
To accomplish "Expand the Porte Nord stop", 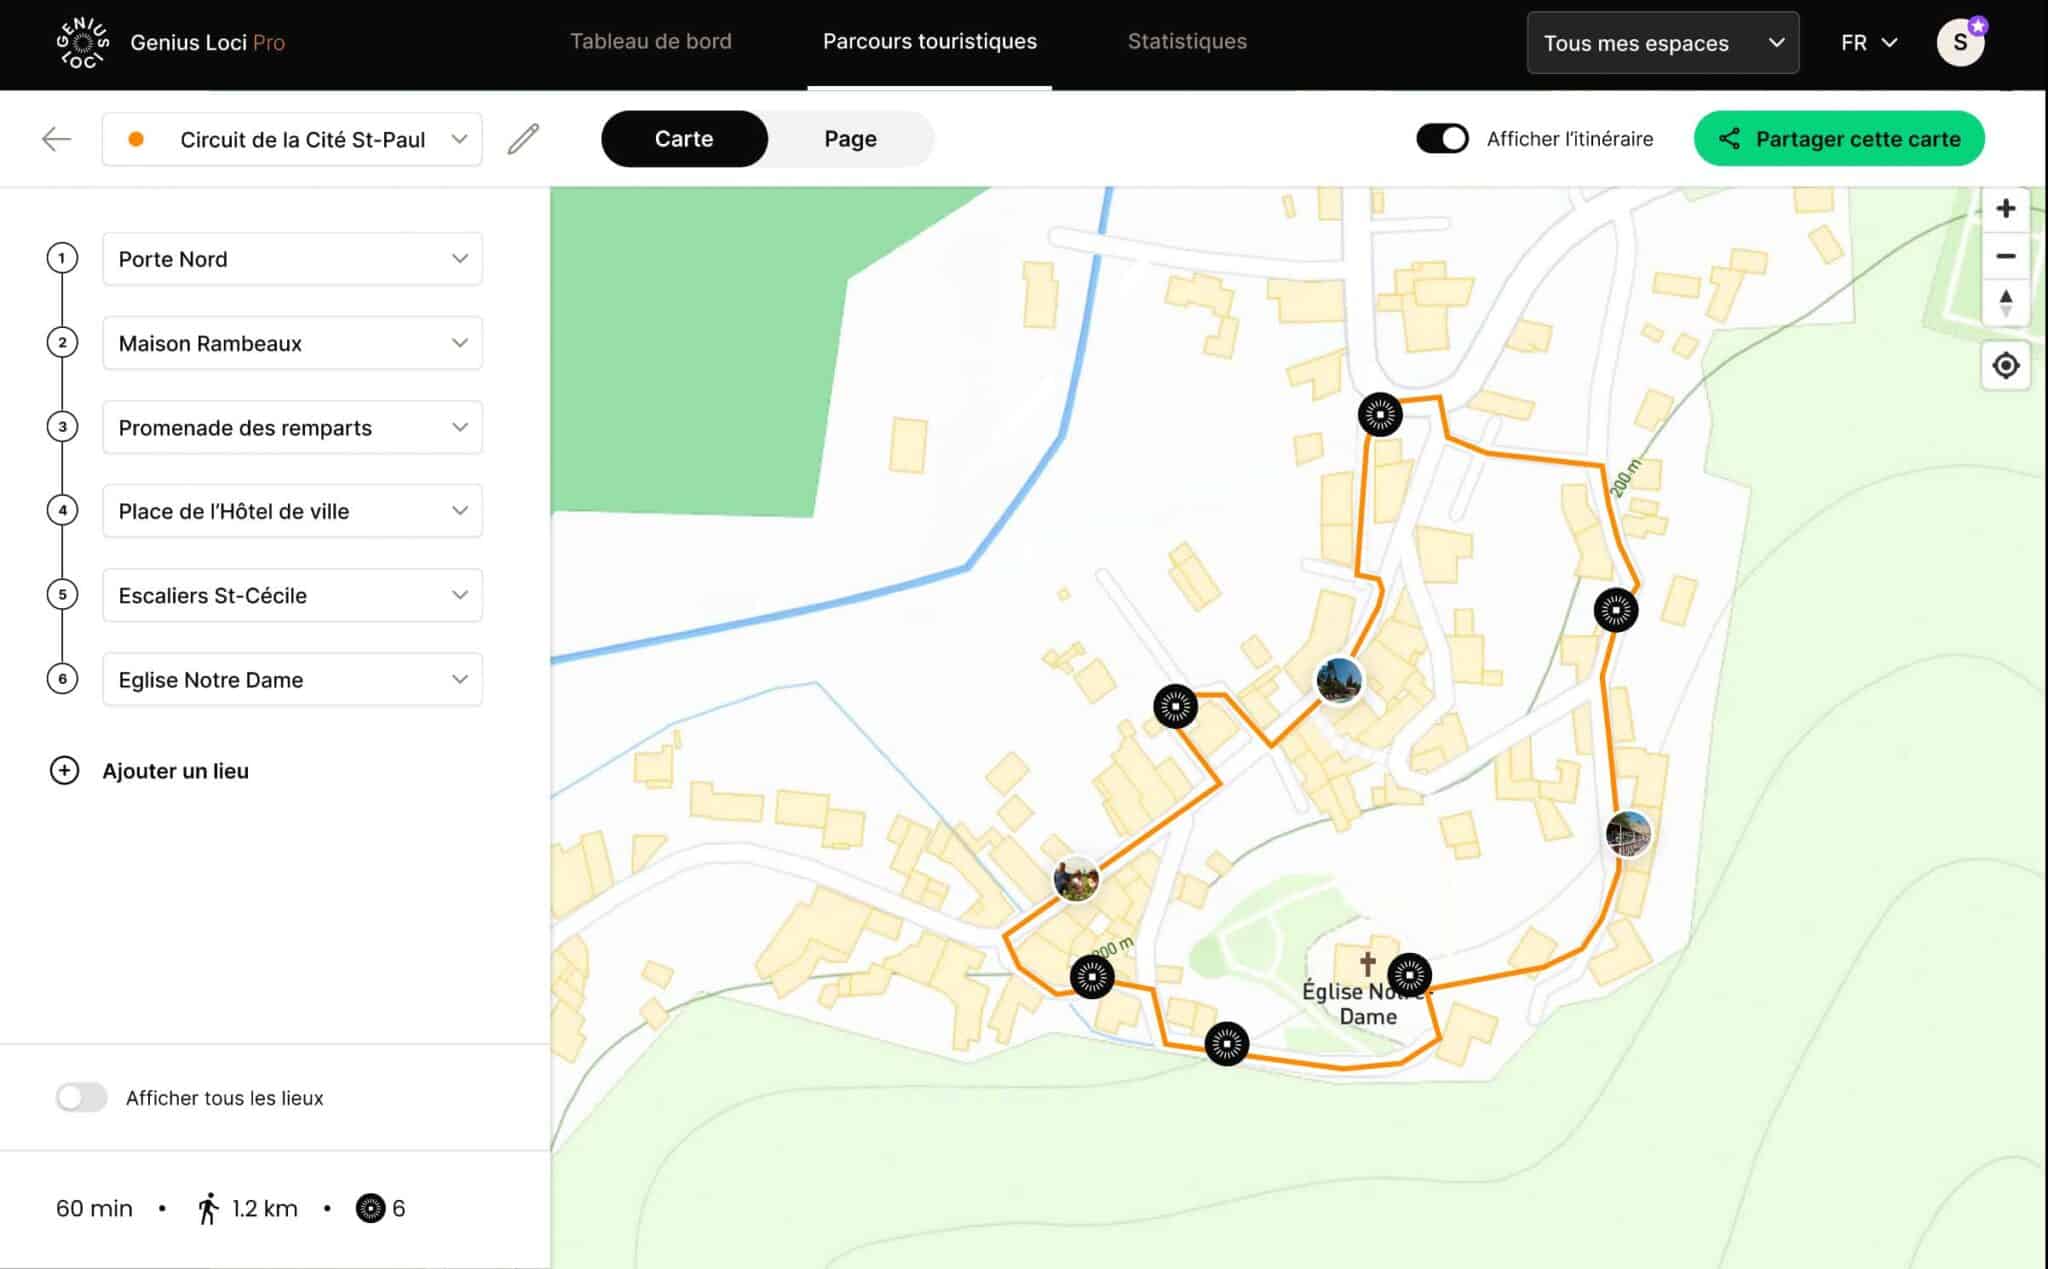I will pos(459,259).
